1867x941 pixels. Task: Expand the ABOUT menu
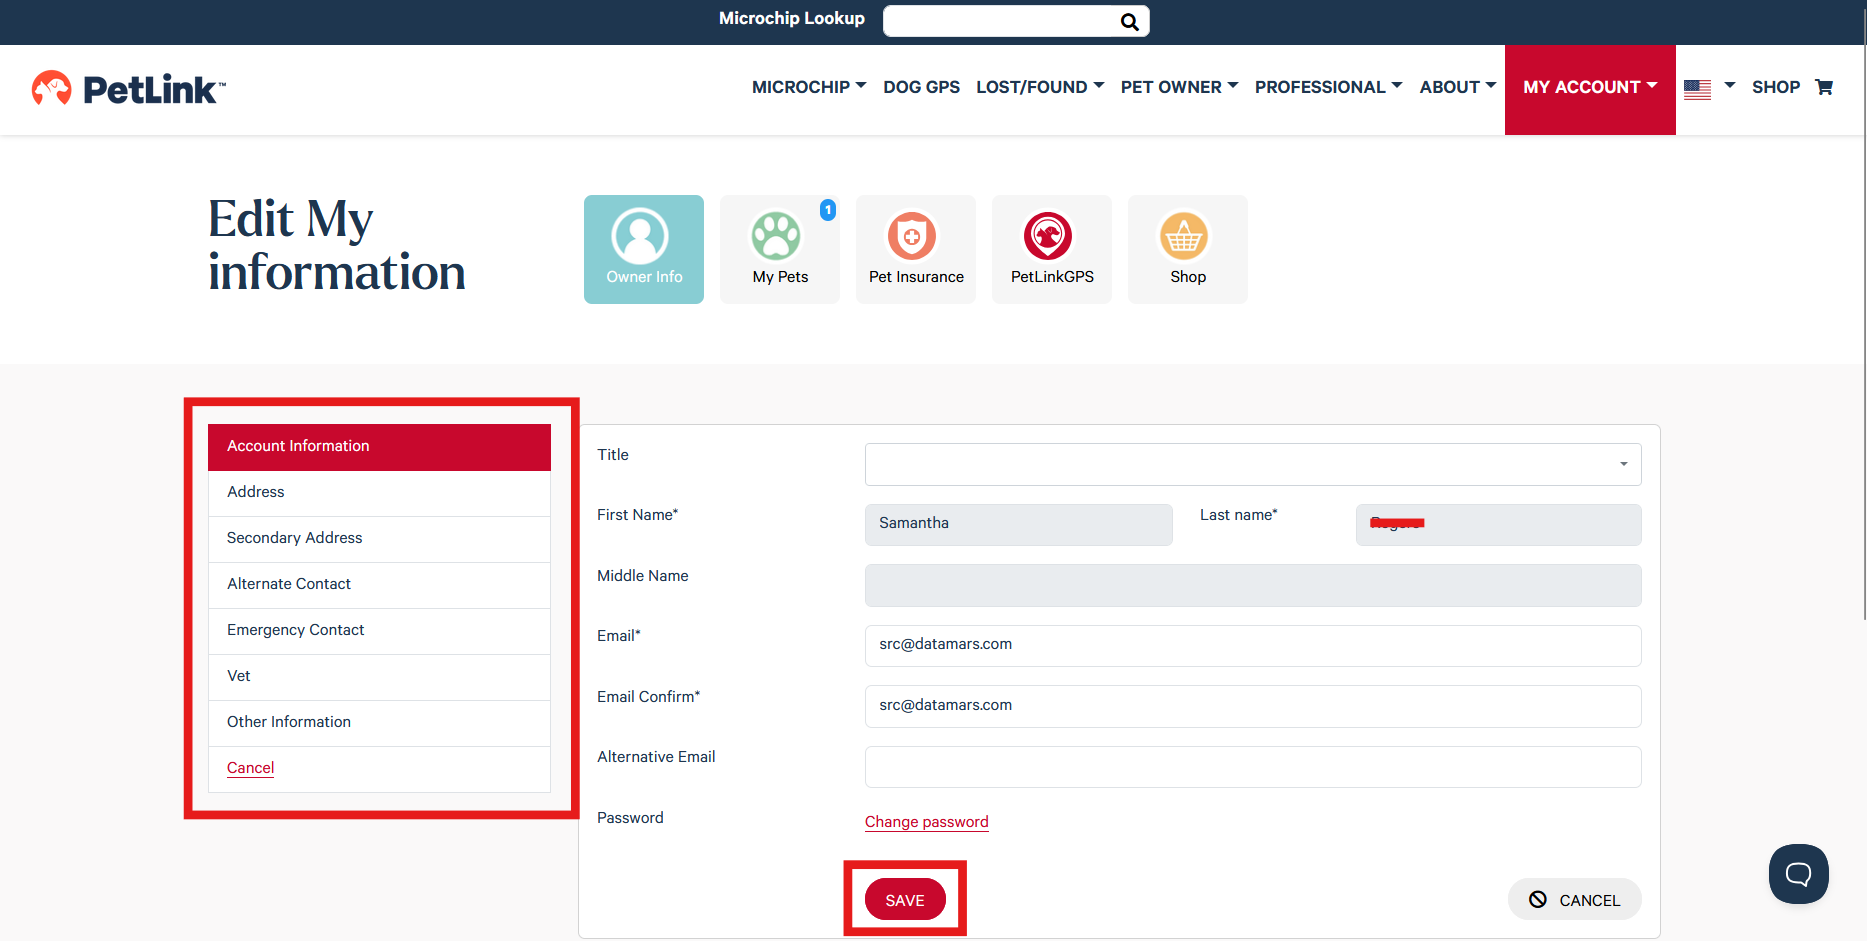pos(1458,87)
